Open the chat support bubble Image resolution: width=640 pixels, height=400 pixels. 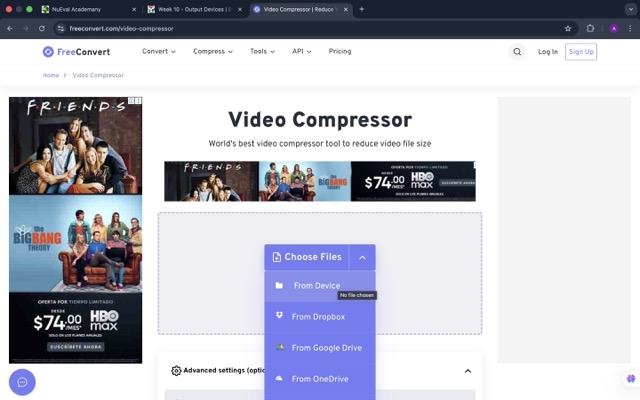tap(22, 382)
